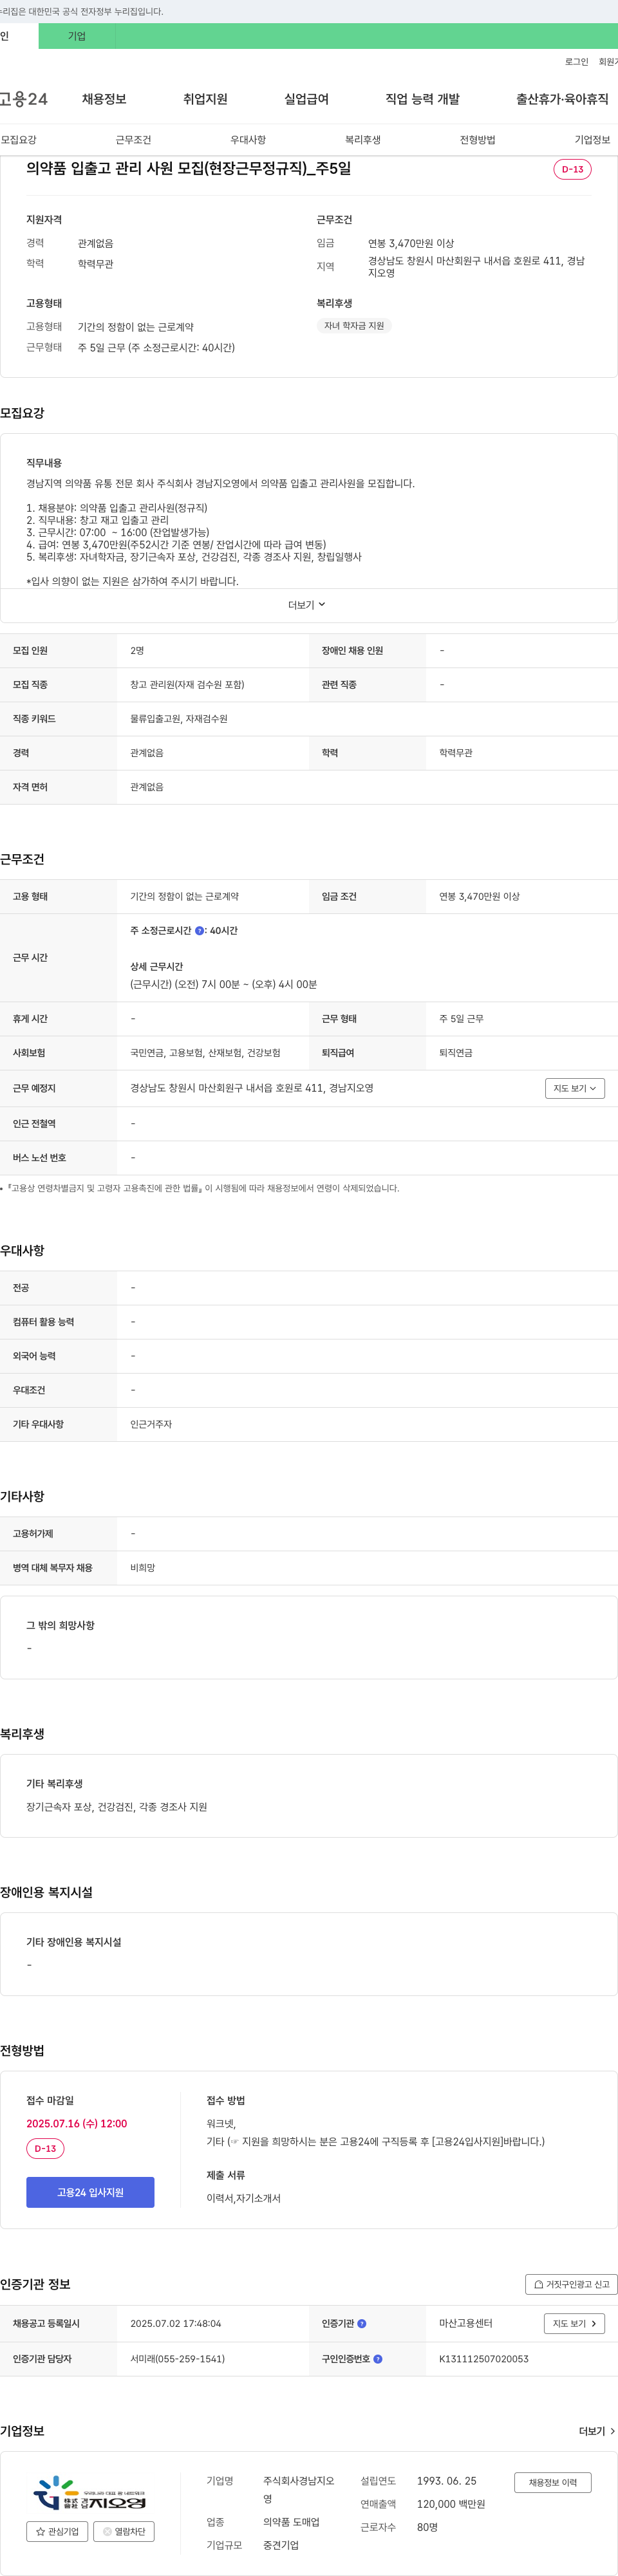618x2576 pixels.
Task: Click the 고용24 logo
Action: click(x=23, y=99)
